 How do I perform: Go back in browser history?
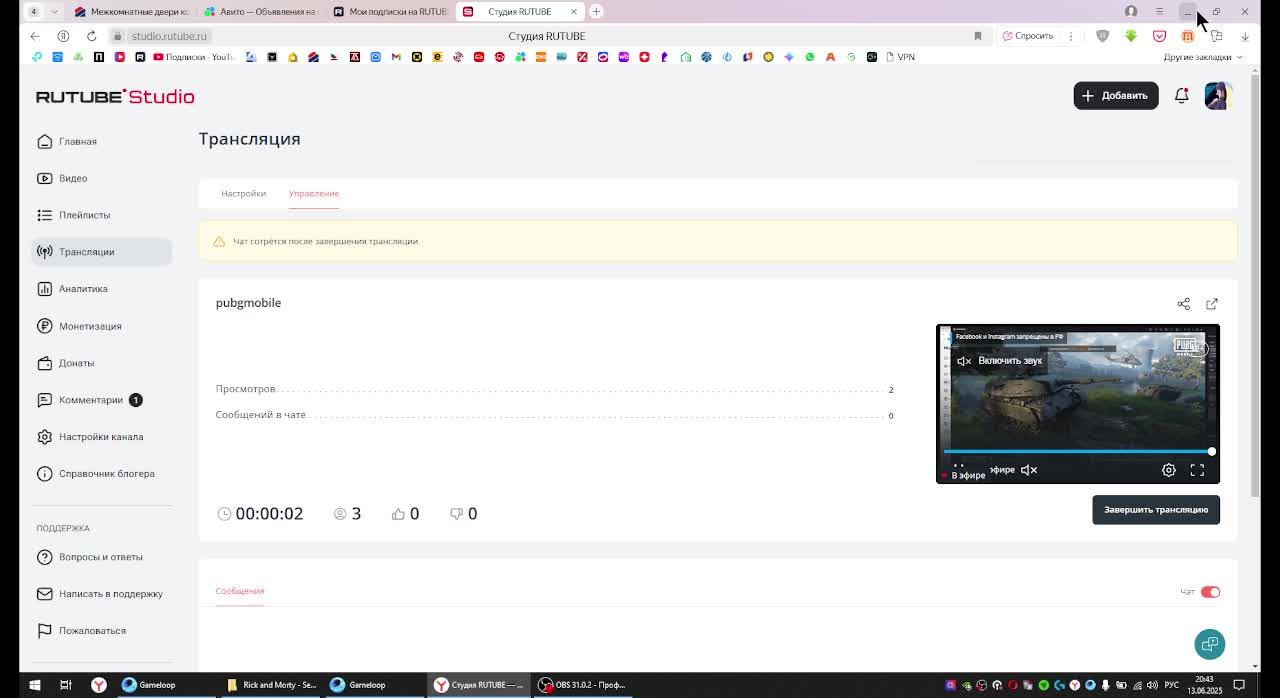[x=35, y=36]
